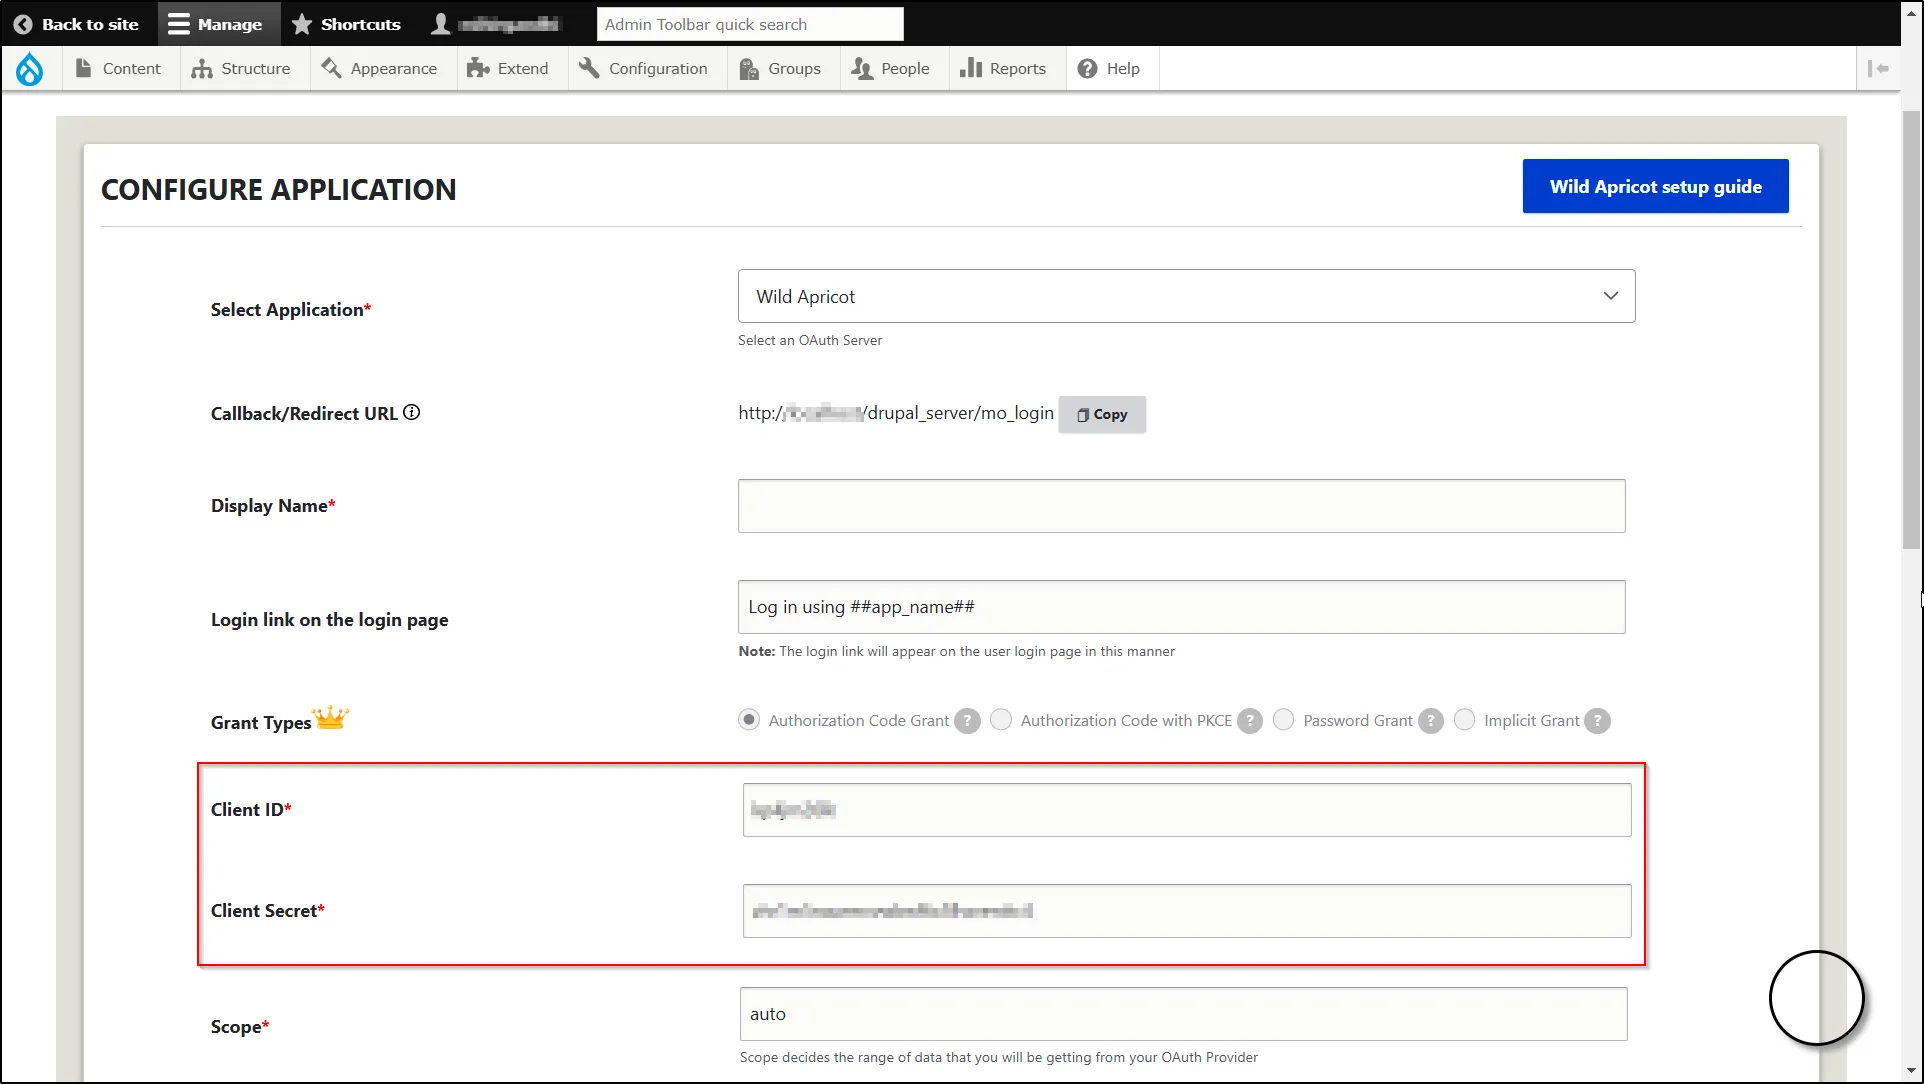Click the Drupal logo home icon
Viewport: 1924px width, 1084px height.
tap(30, 69)
